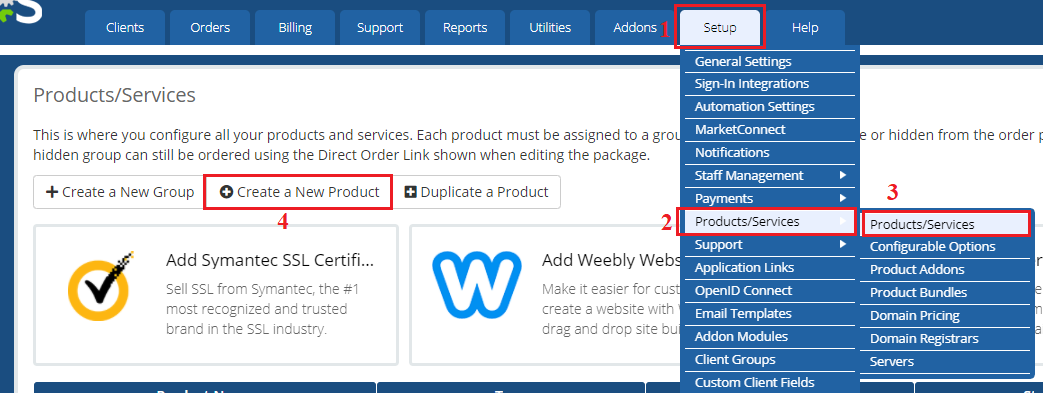This screenshot has width=1043, height=393.
Task: Choose Sign-In Integrations menu item
Action: [770, 84]
